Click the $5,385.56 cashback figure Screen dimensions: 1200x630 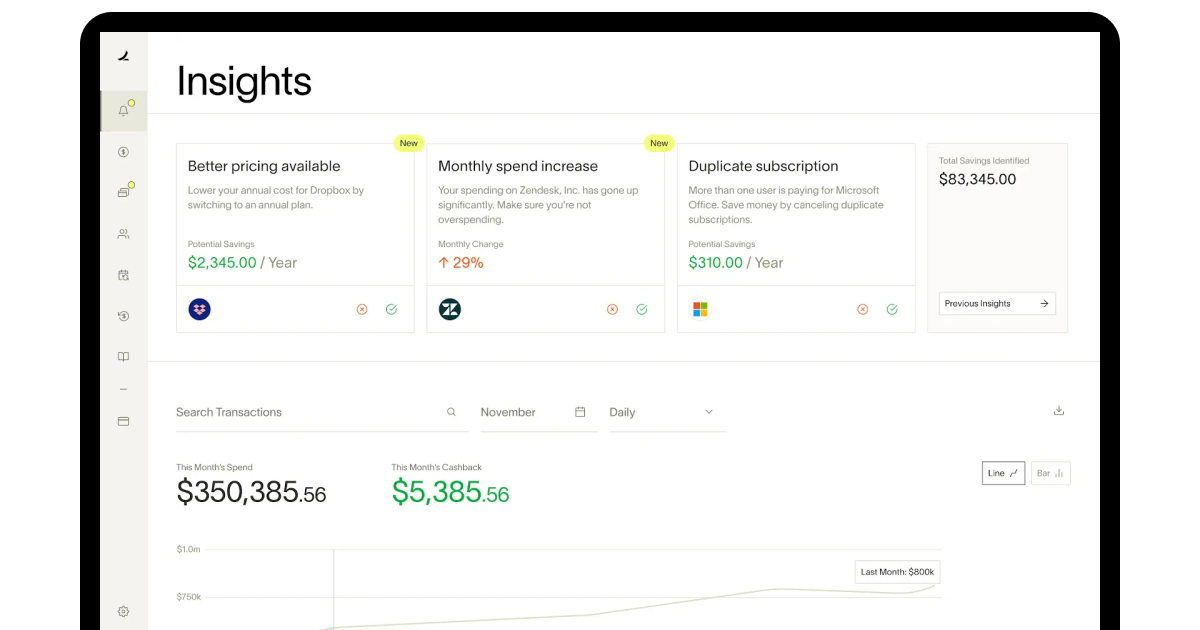[450, 492]
